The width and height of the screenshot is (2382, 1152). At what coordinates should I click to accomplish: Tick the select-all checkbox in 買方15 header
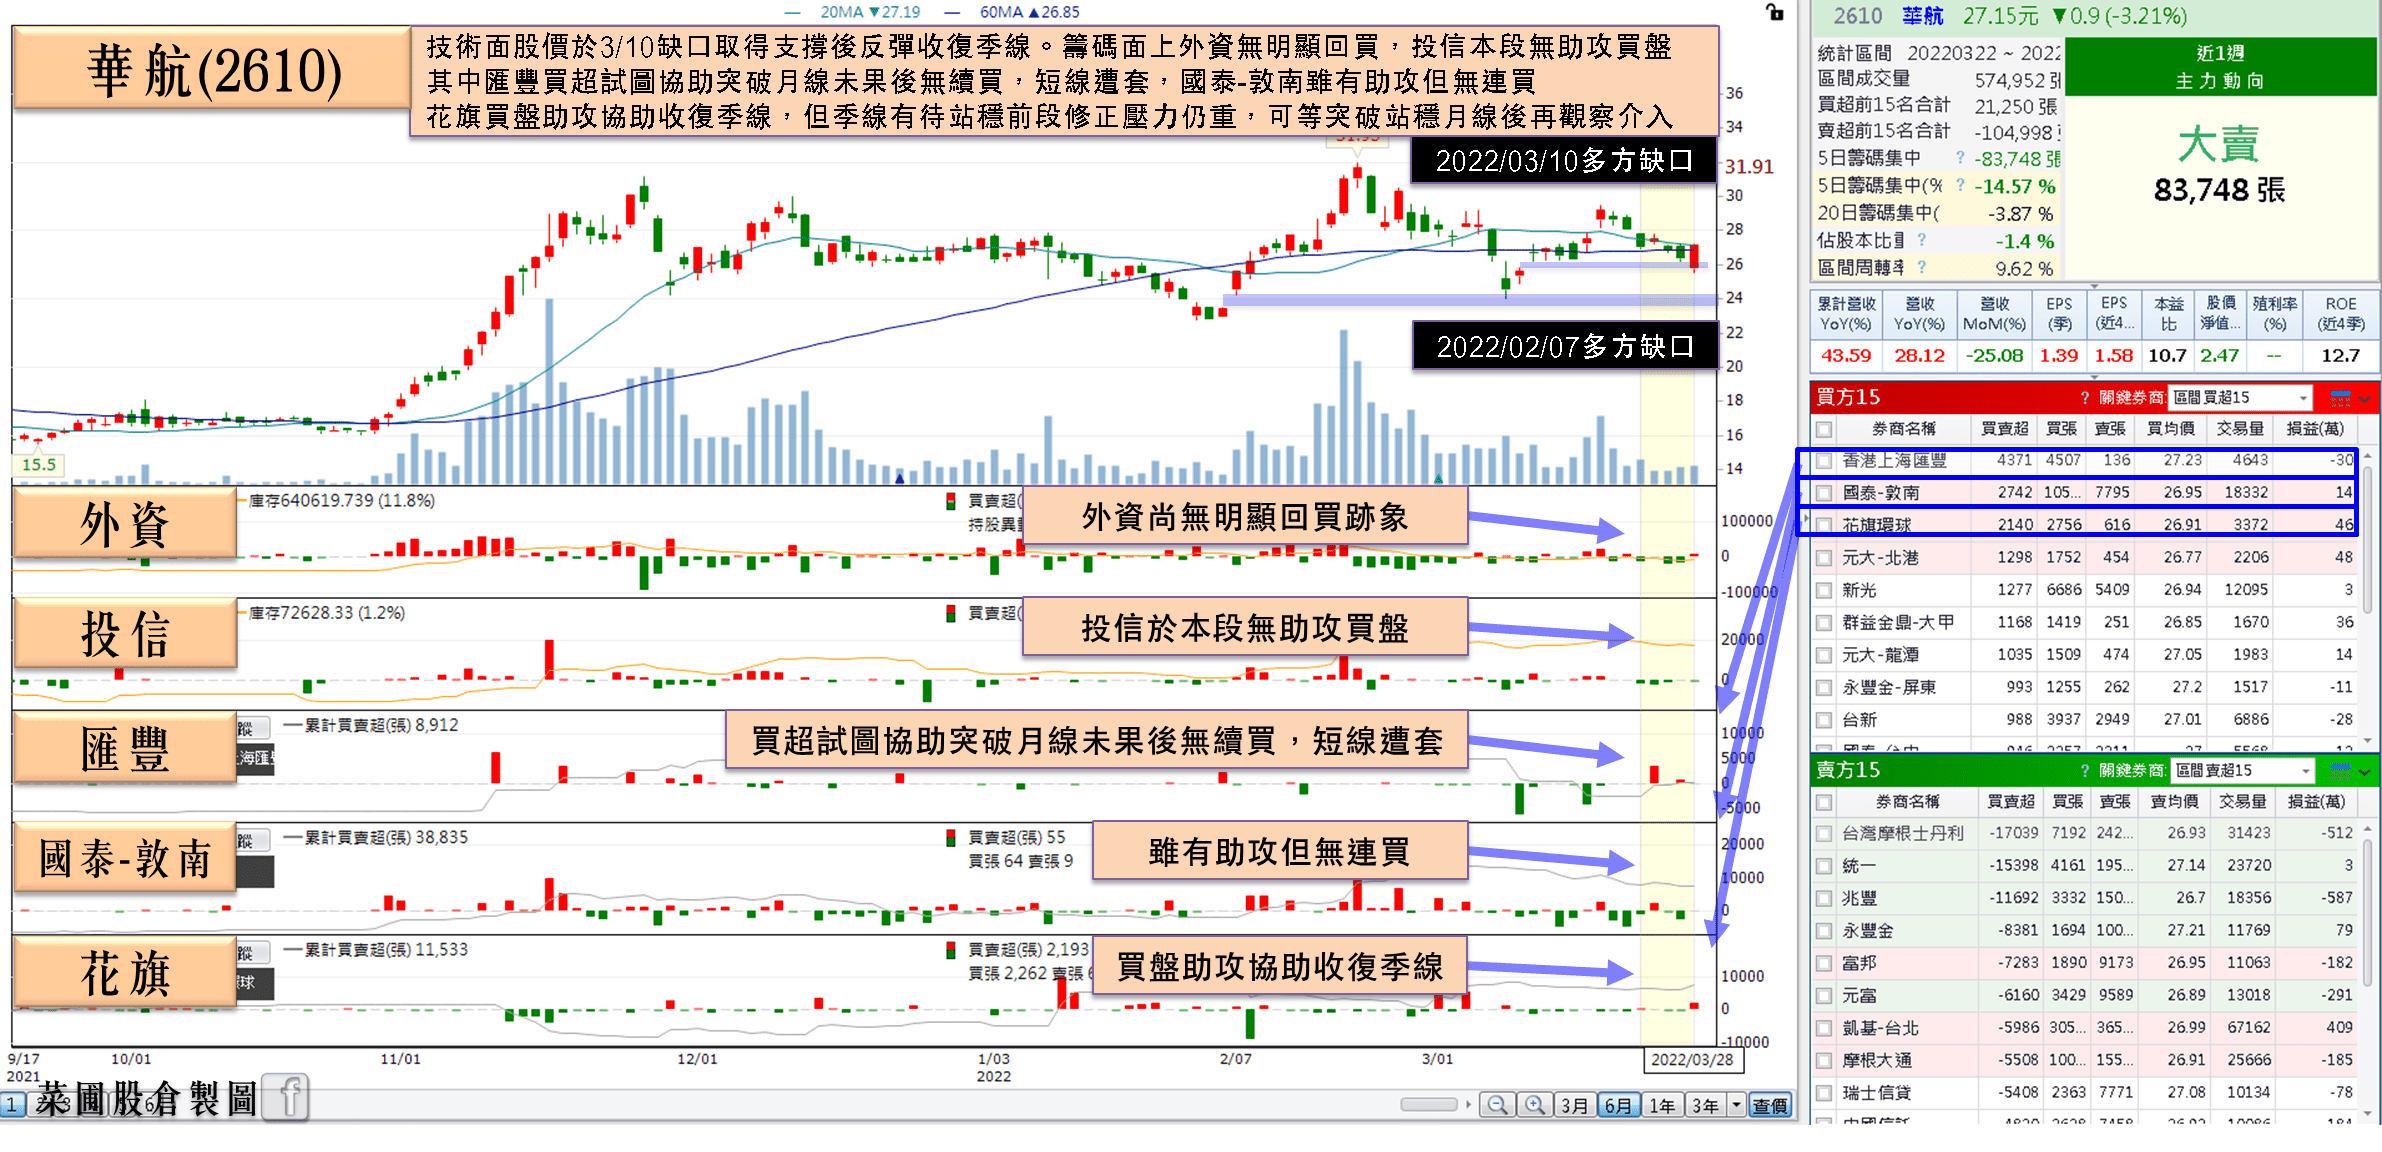tap(1825, 429)
